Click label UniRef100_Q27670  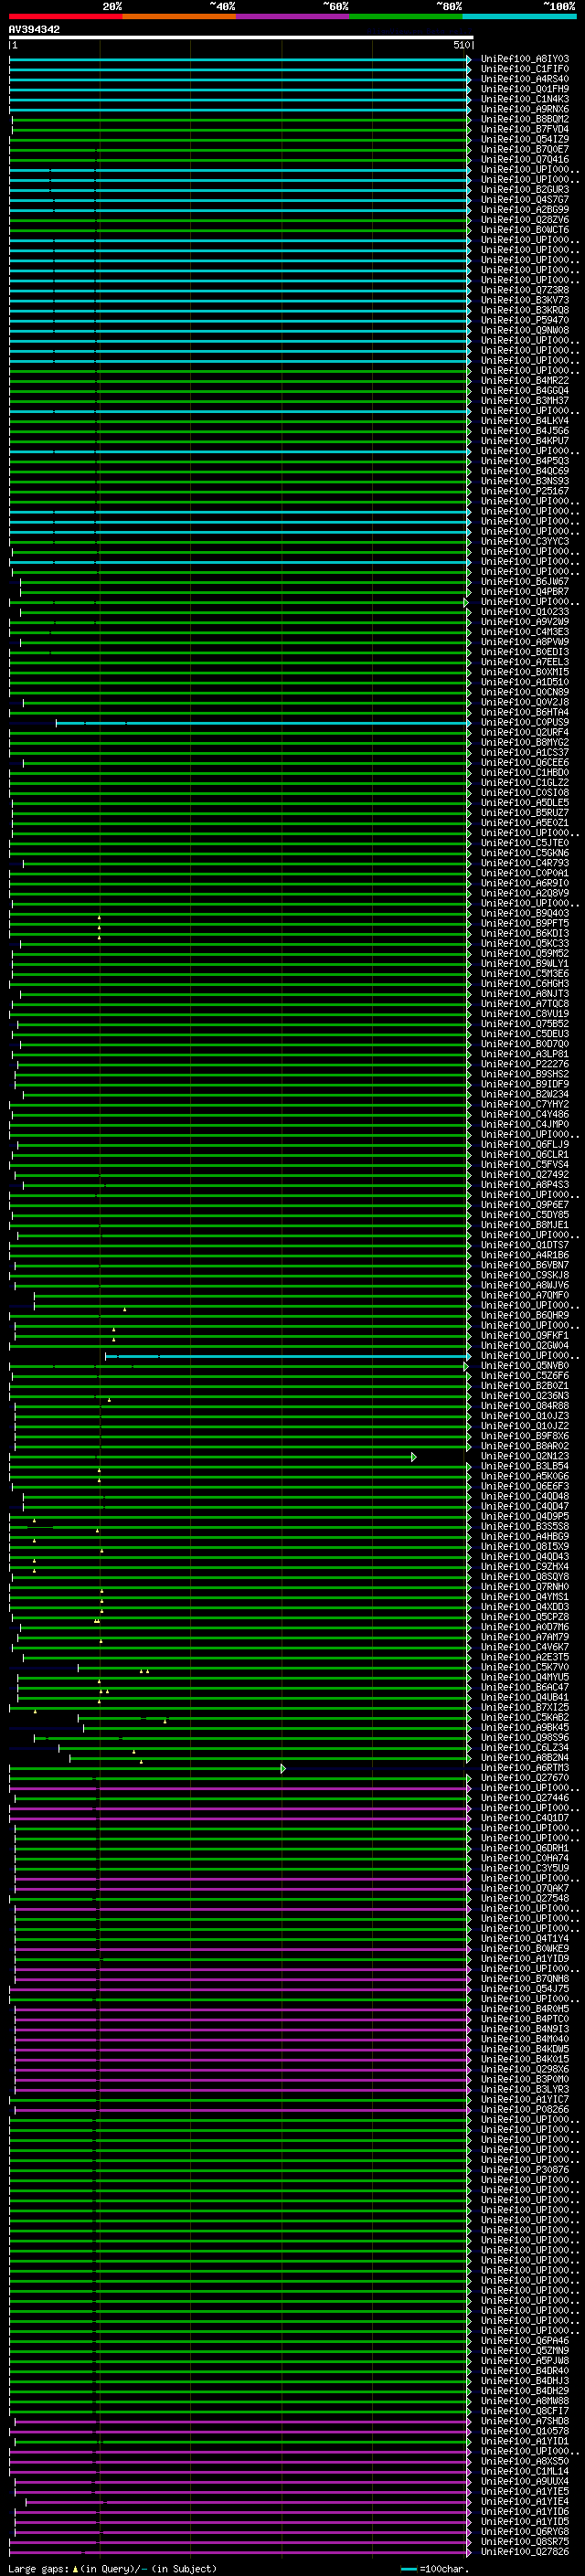(x=525, y=1778)
